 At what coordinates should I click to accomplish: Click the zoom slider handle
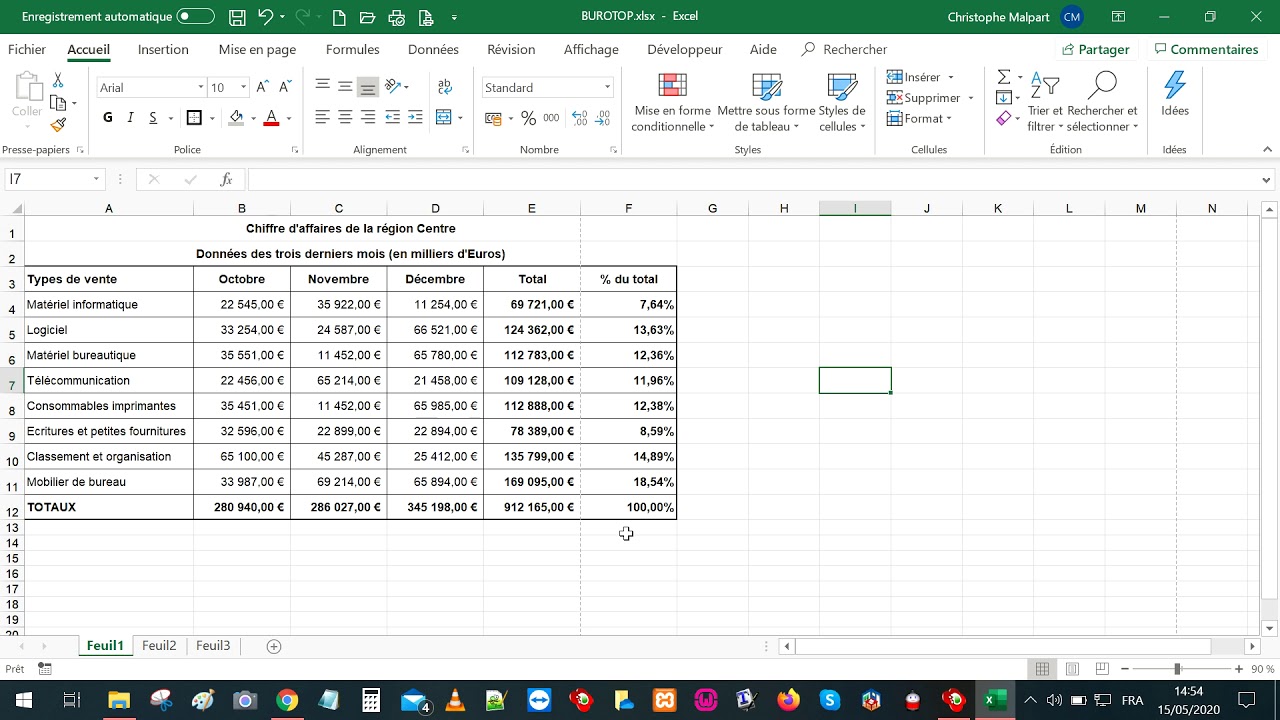(1178, 669)
